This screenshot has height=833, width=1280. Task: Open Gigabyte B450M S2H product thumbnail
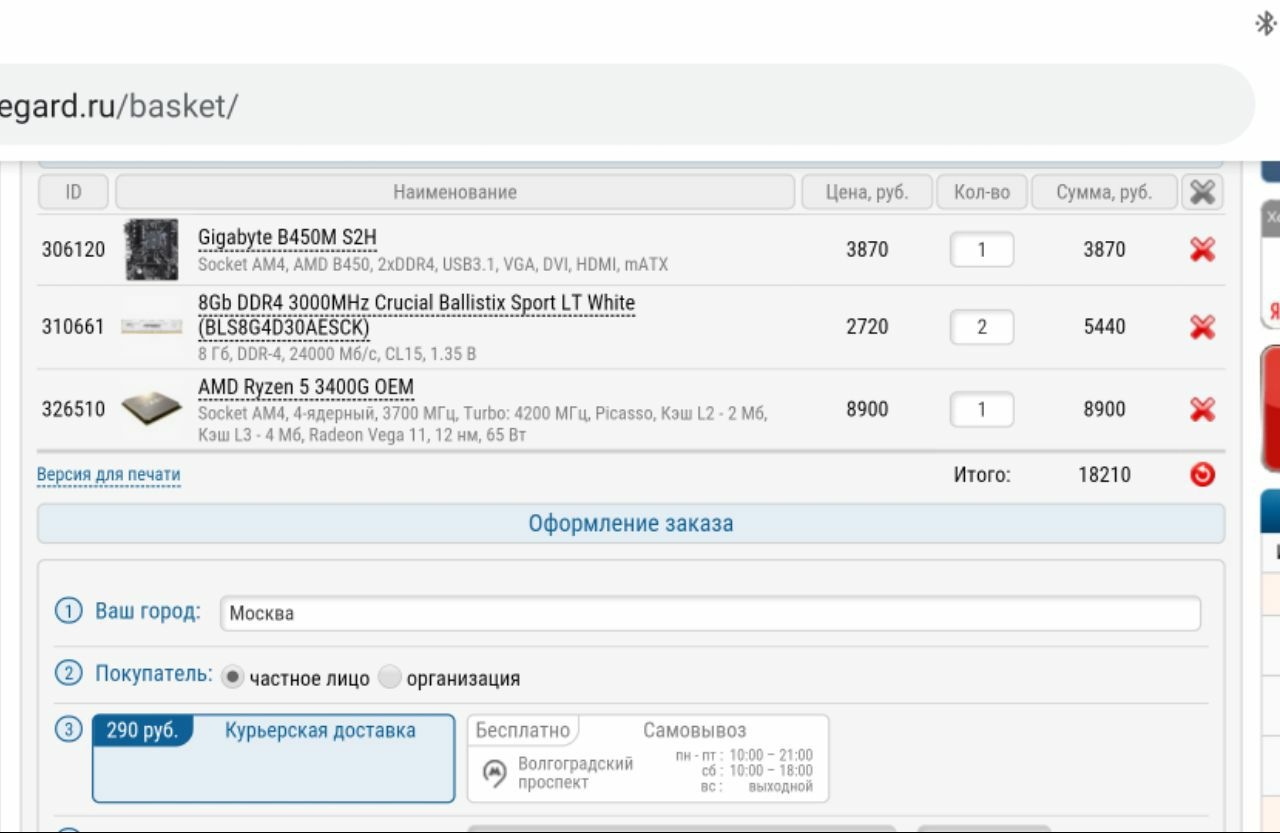[151, 250]
